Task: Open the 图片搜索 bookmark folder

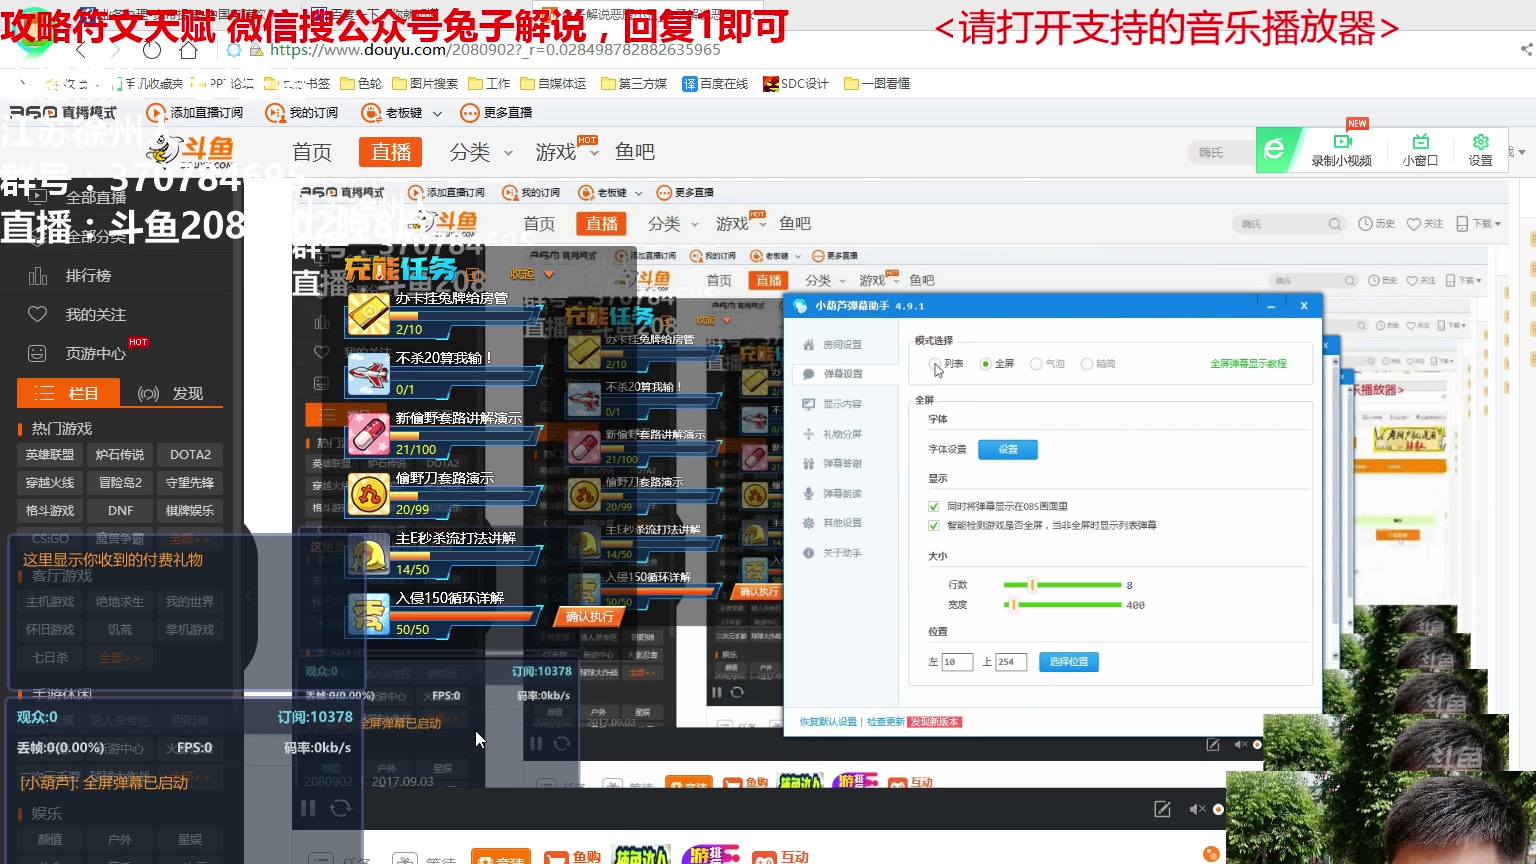Action: [425, 84]
